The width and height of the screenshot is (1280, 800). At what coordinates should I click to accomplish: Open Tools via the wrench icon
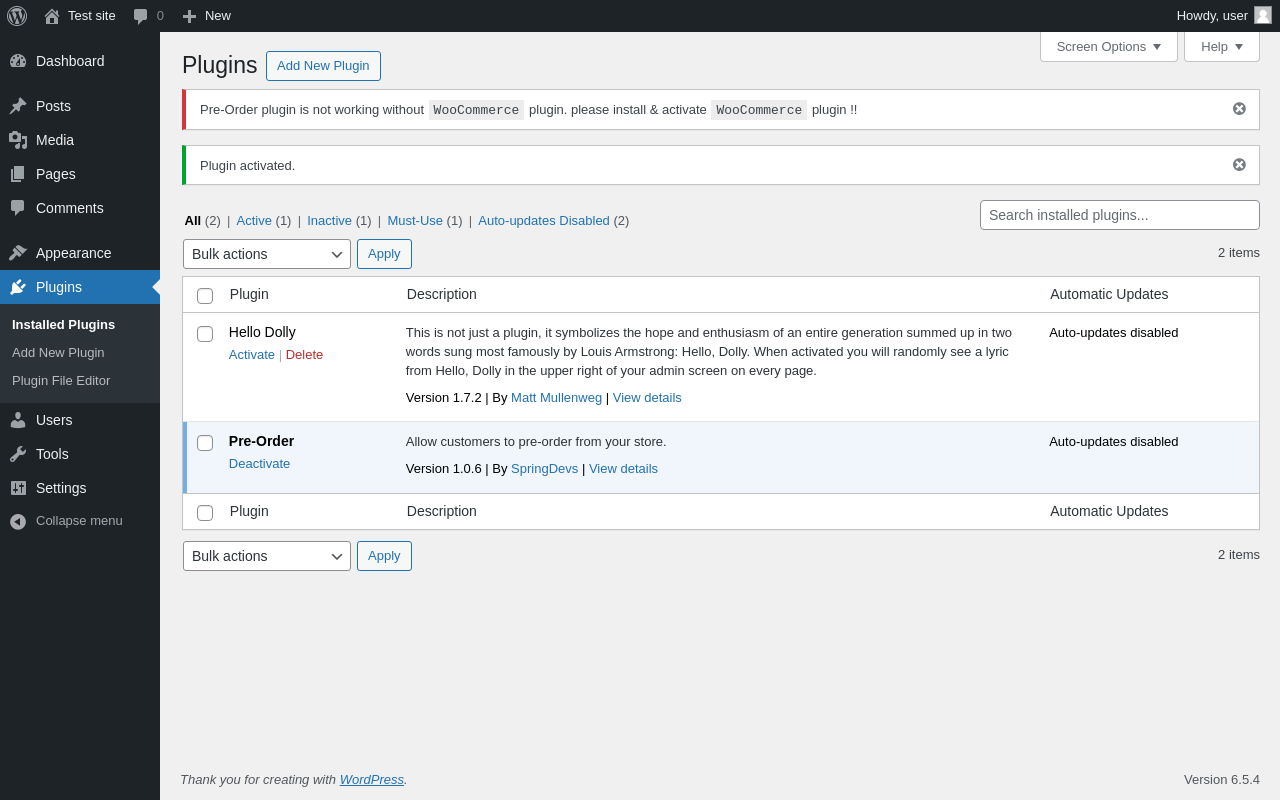pos(18,454)
